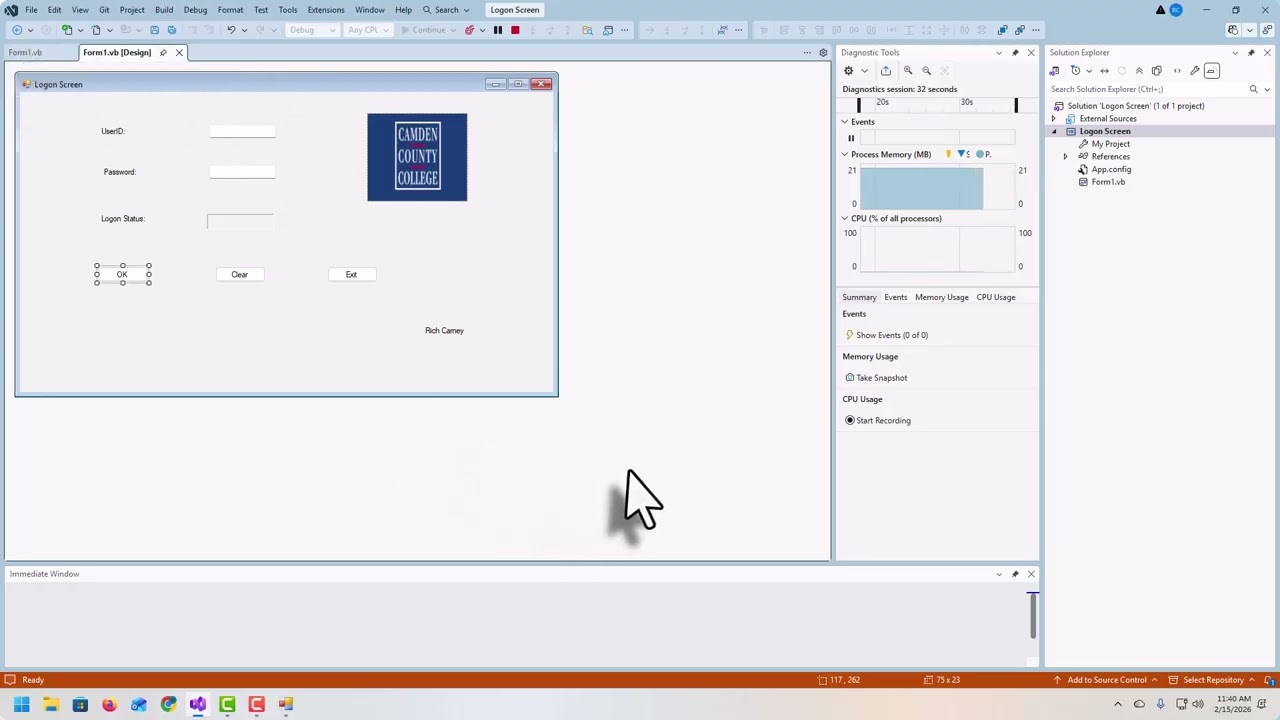Click Take Snapshot link
1280x720 pixels.
pos(876,378)
